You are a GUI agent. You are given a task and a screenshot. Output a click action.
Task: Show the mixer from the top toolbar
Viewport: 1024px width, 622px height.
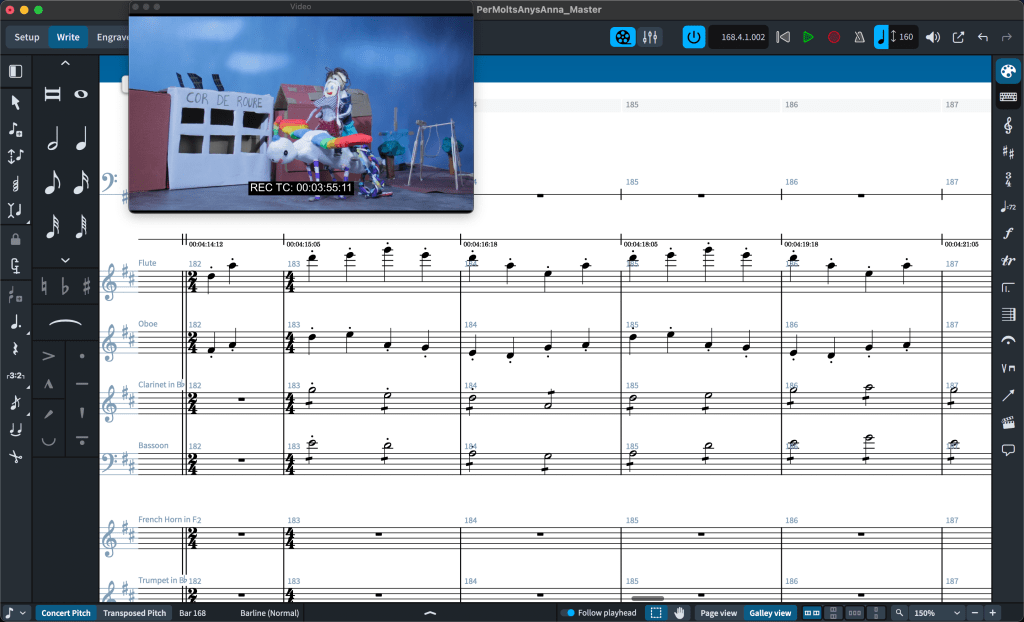coord(650,37)
